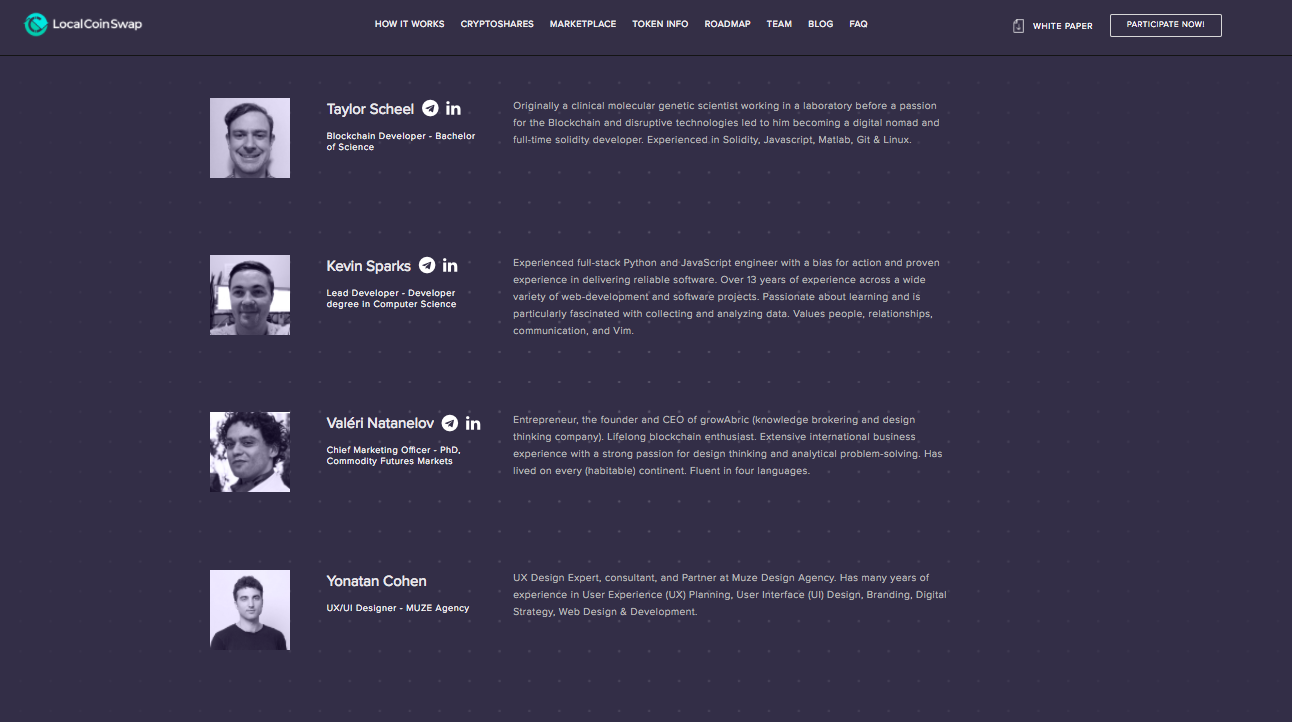1292x722 pixels.
Task: Open Kevin Sparks' Telegram icon
Action: 427,265
